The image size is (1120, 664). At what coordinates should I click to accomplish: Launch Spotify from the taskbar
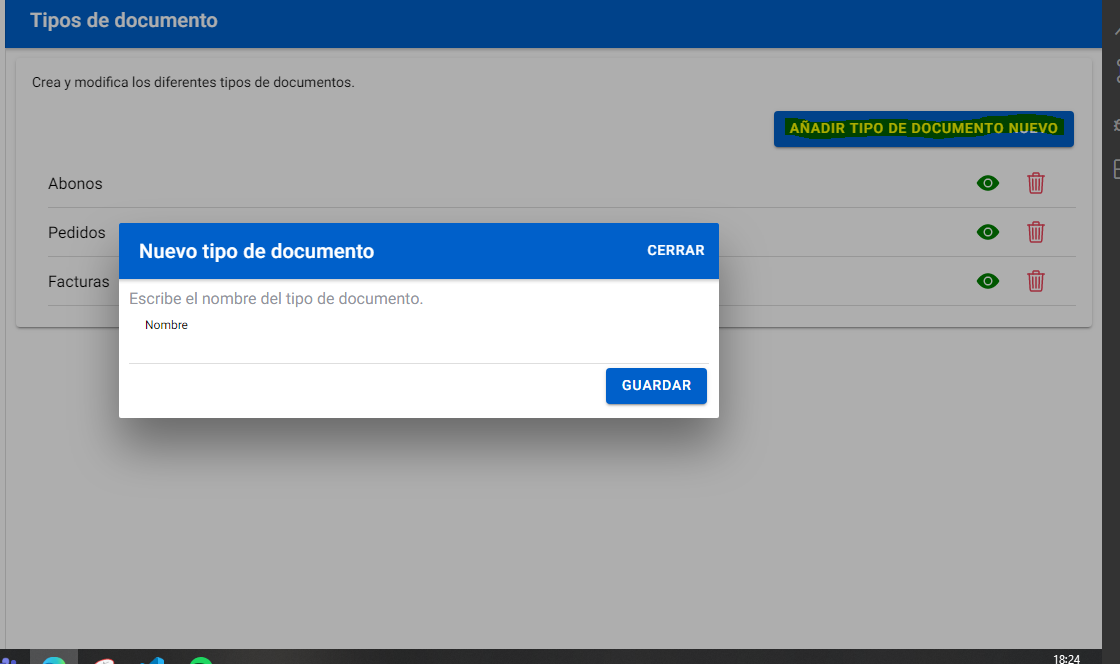(x=201, y=659)
